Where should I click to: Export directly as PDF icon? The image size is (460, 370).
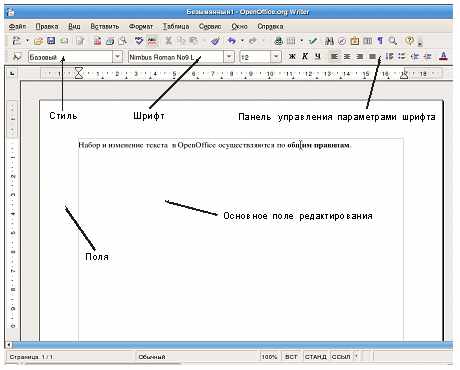point(97,41)
